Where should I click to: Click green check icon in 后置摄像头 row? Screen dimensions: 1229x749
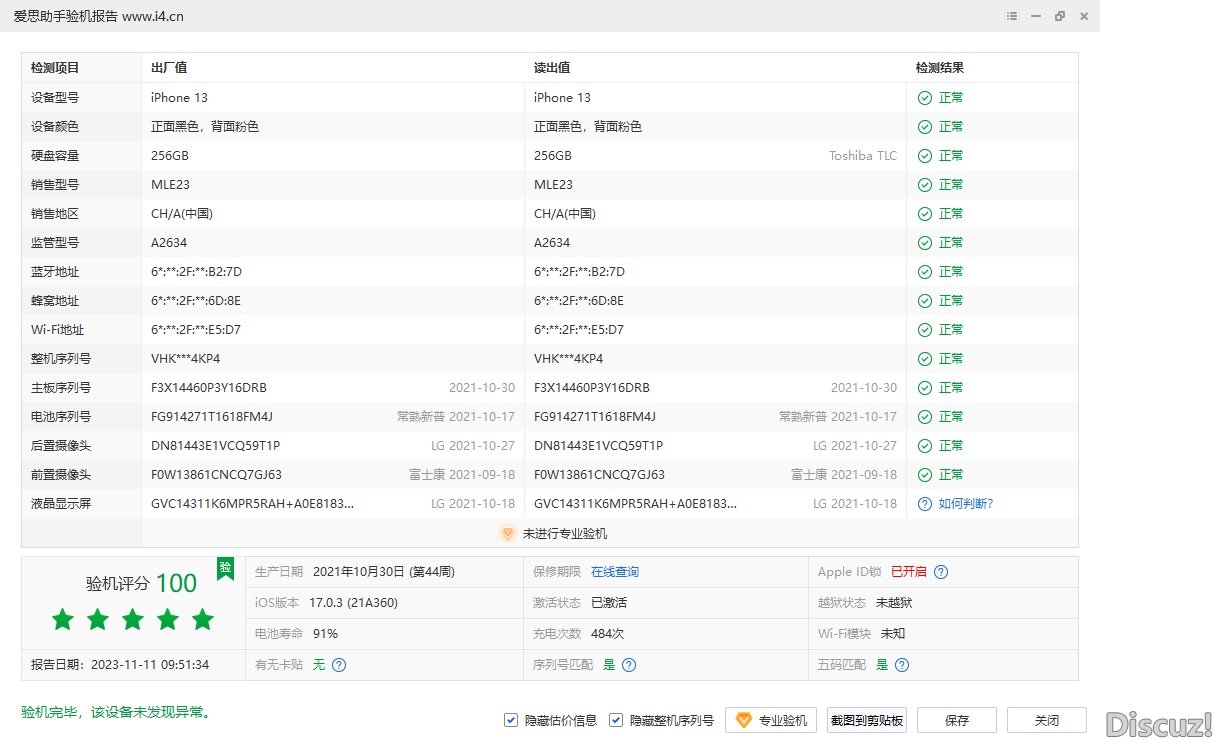click(x=925, y=446)
